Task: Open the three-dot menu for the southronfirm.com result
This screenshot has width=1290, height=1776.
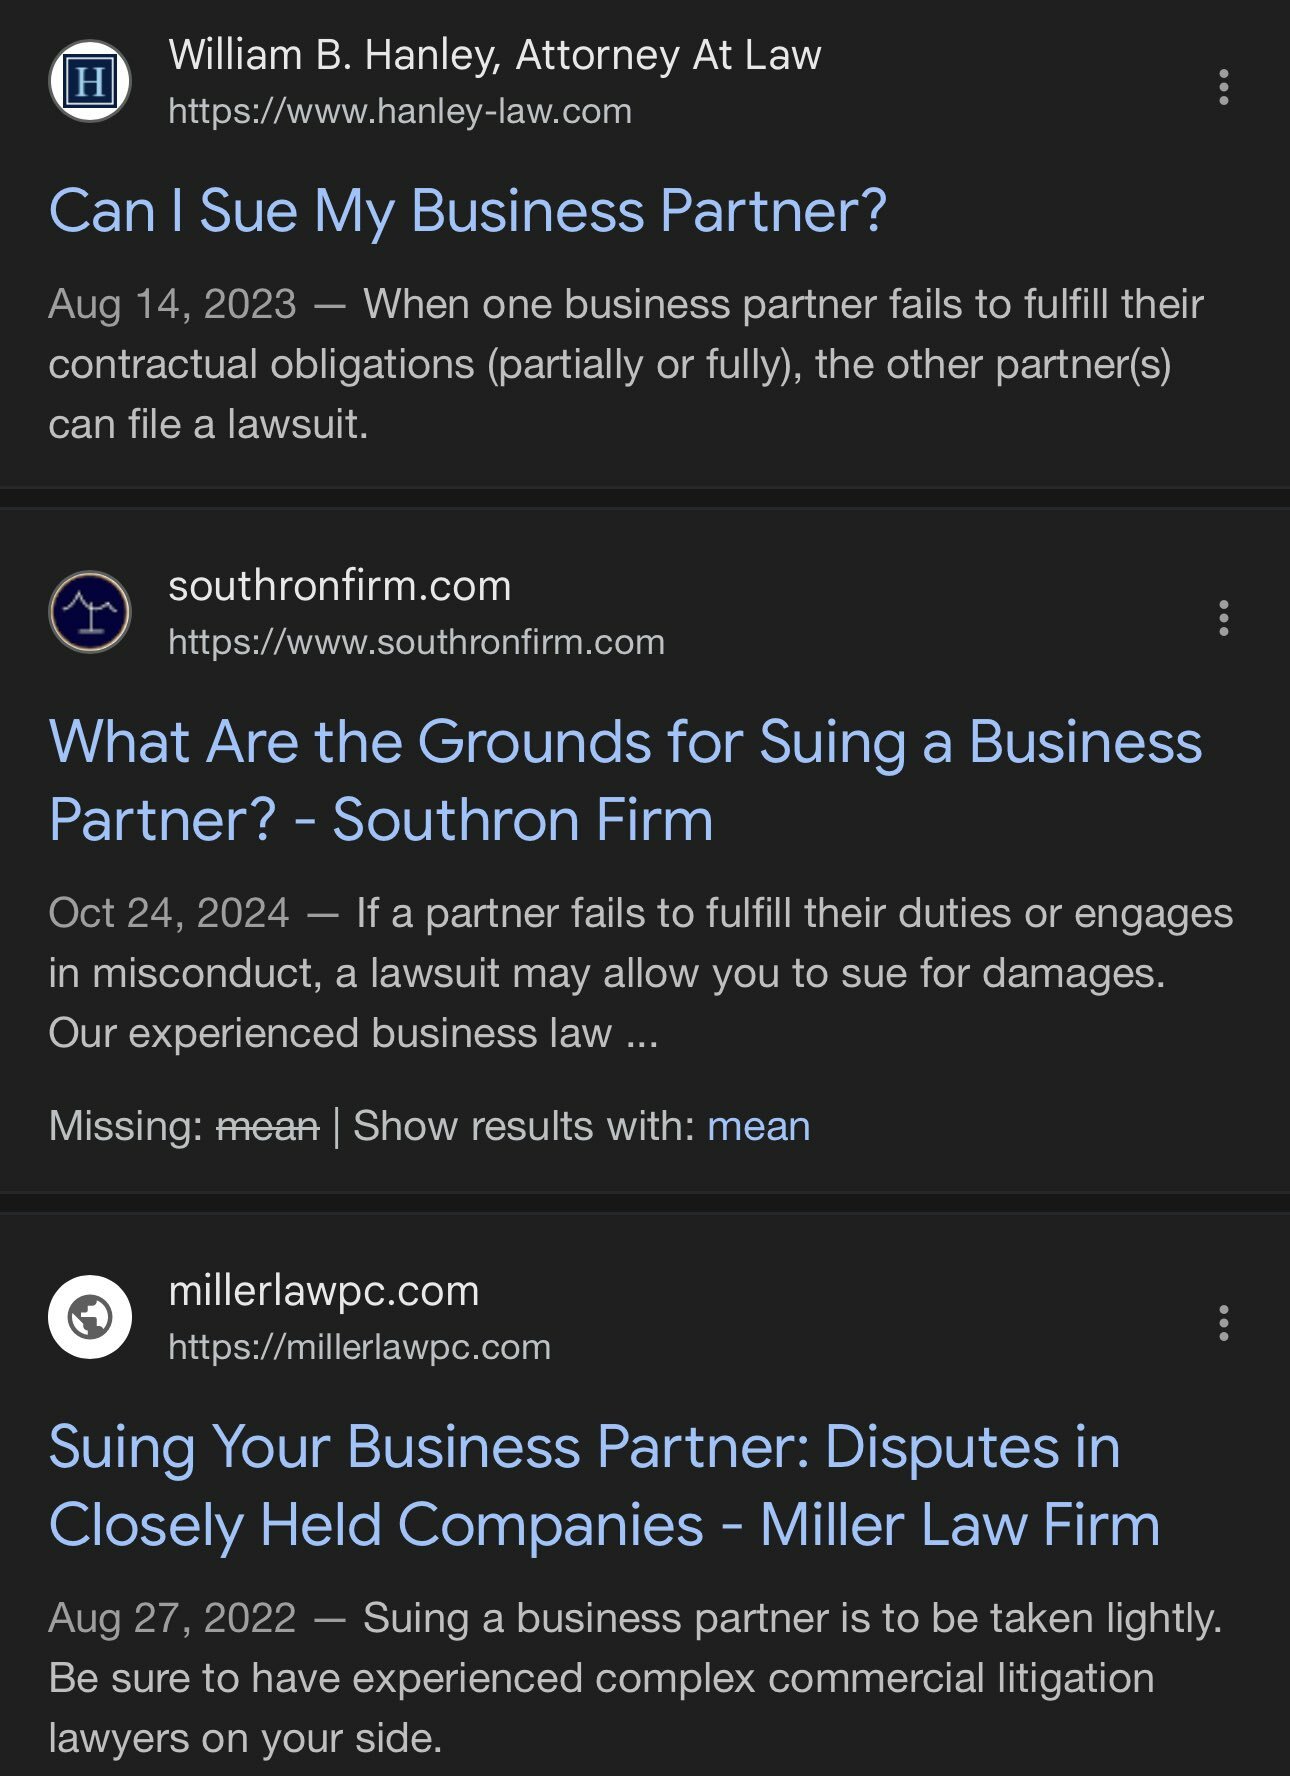Action: [x=1223, y=618]
